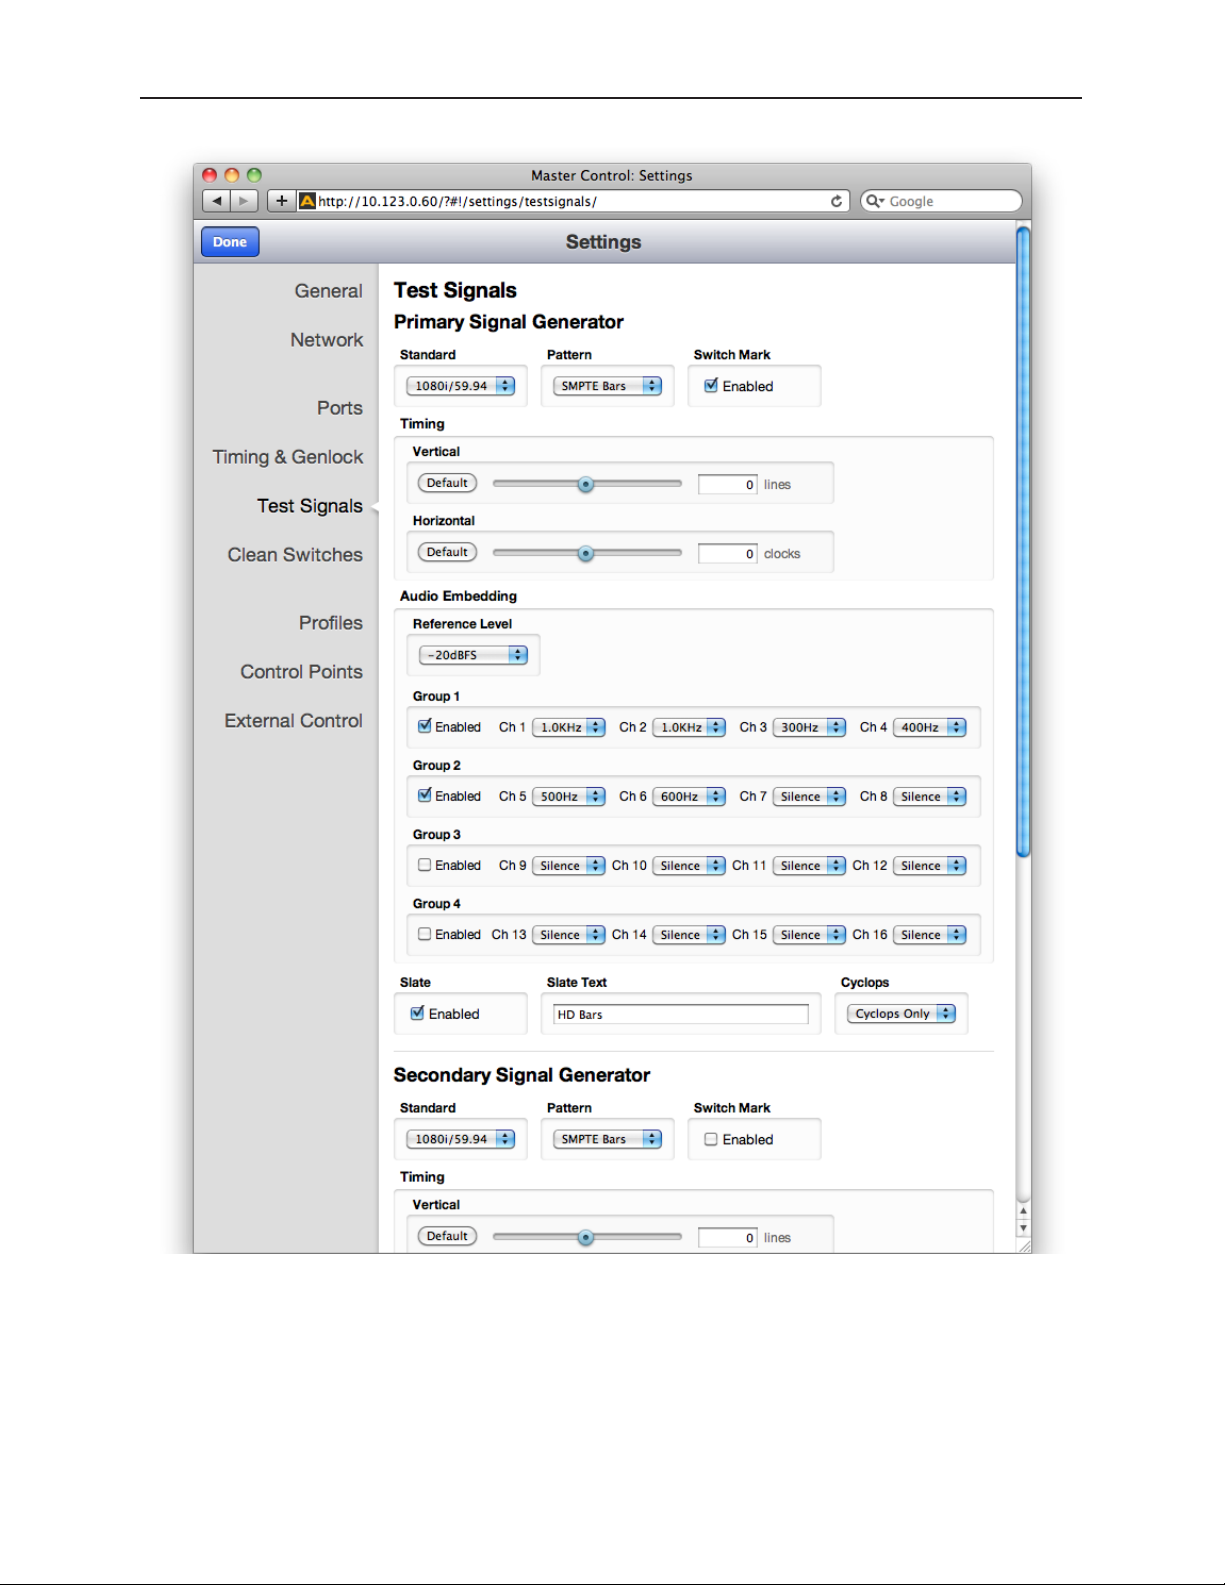Open the Reference Level dropdown

pyautogui.click(x=473, y=655)
